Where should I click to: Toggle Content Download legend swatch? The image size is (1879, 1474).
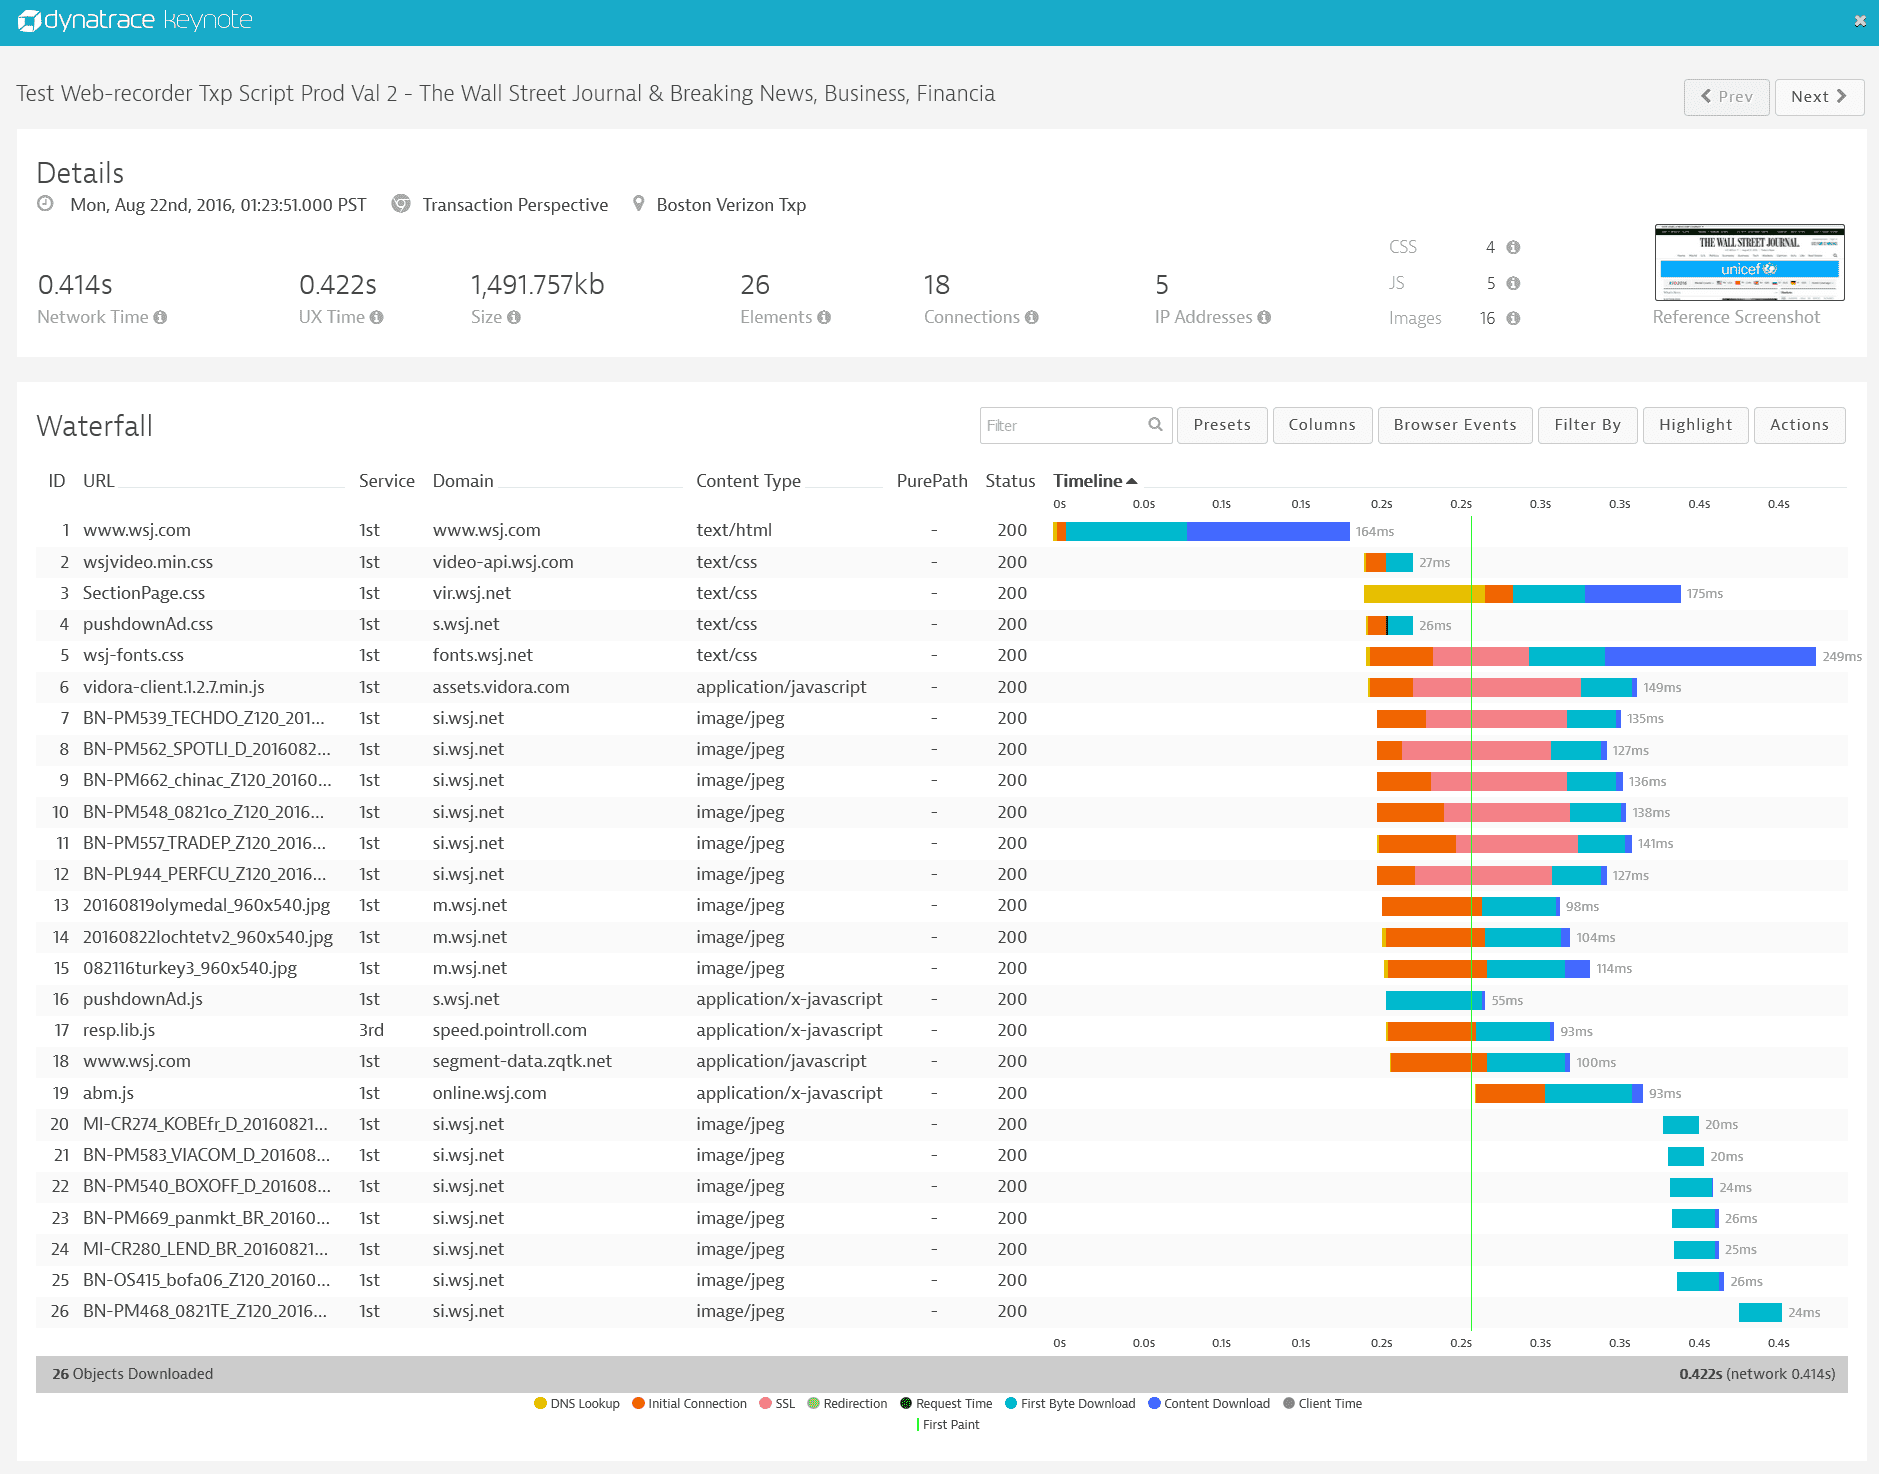[x=1154, y=1403]
